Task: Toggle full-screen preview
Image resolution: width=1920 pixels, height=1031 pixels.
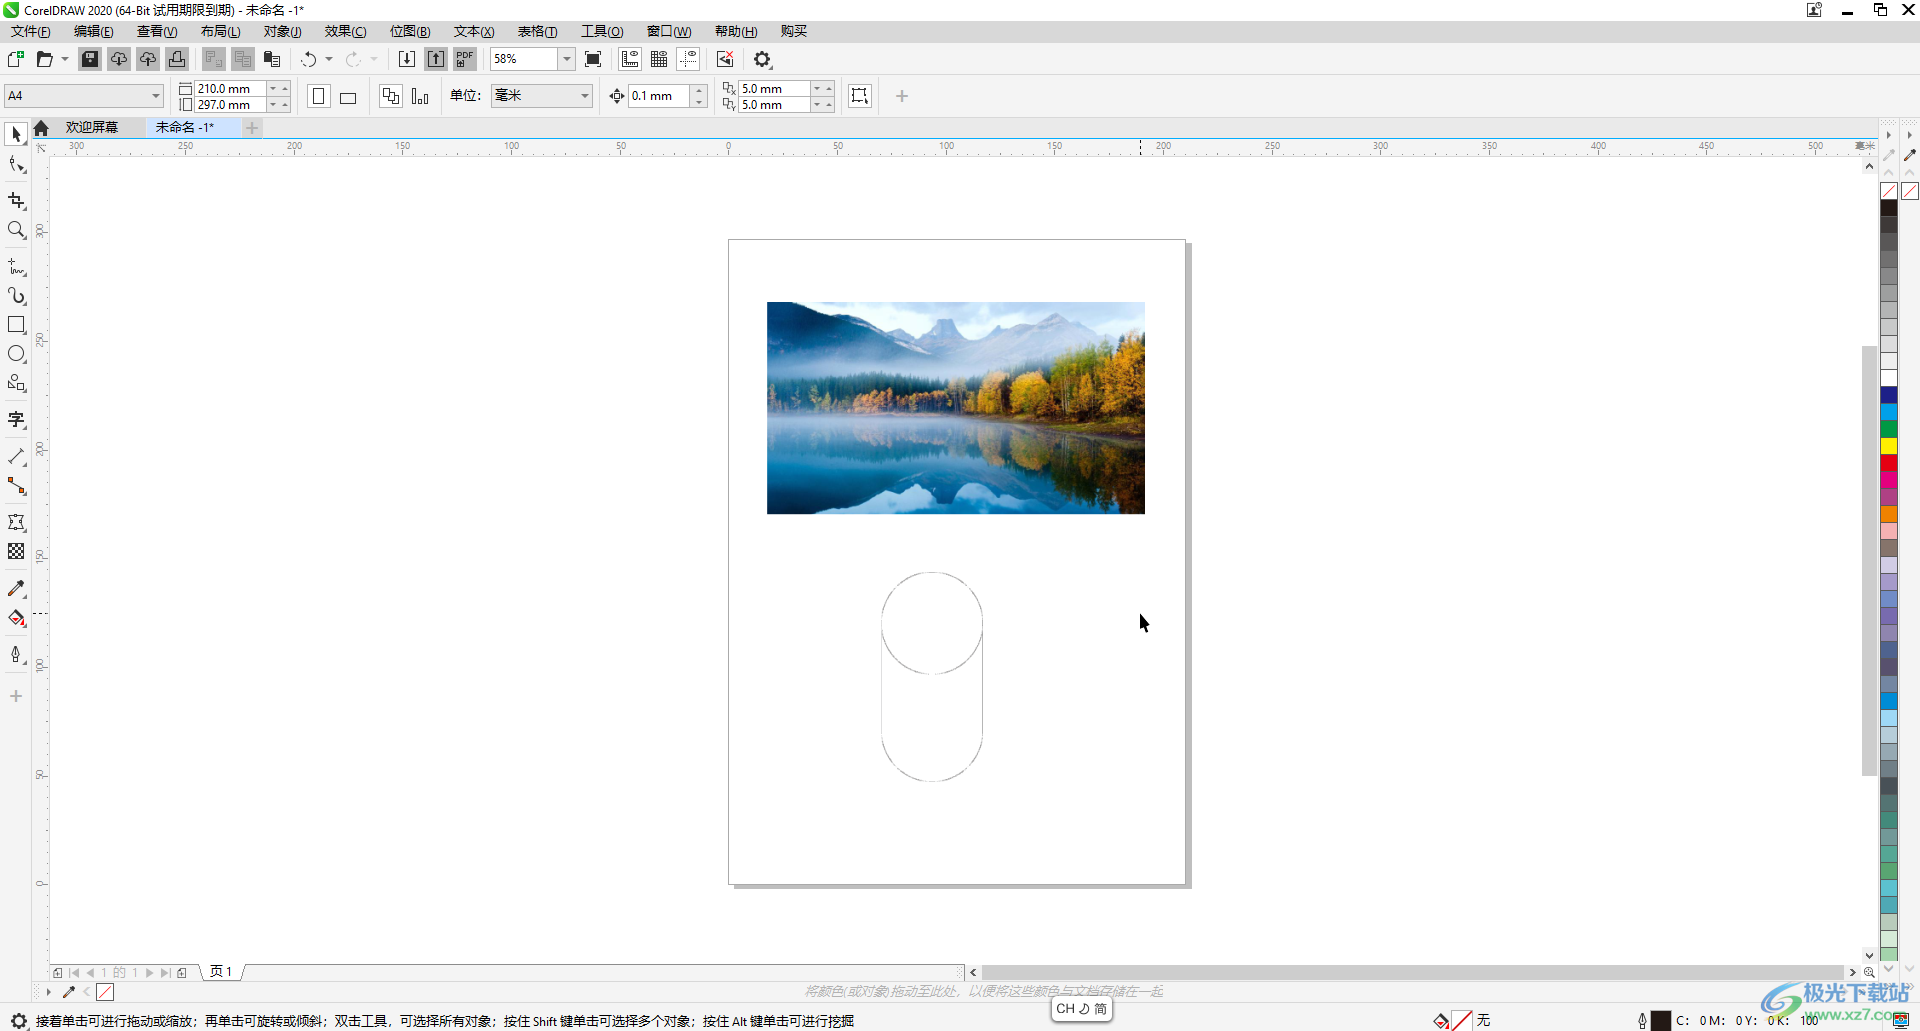Action: 593,59
